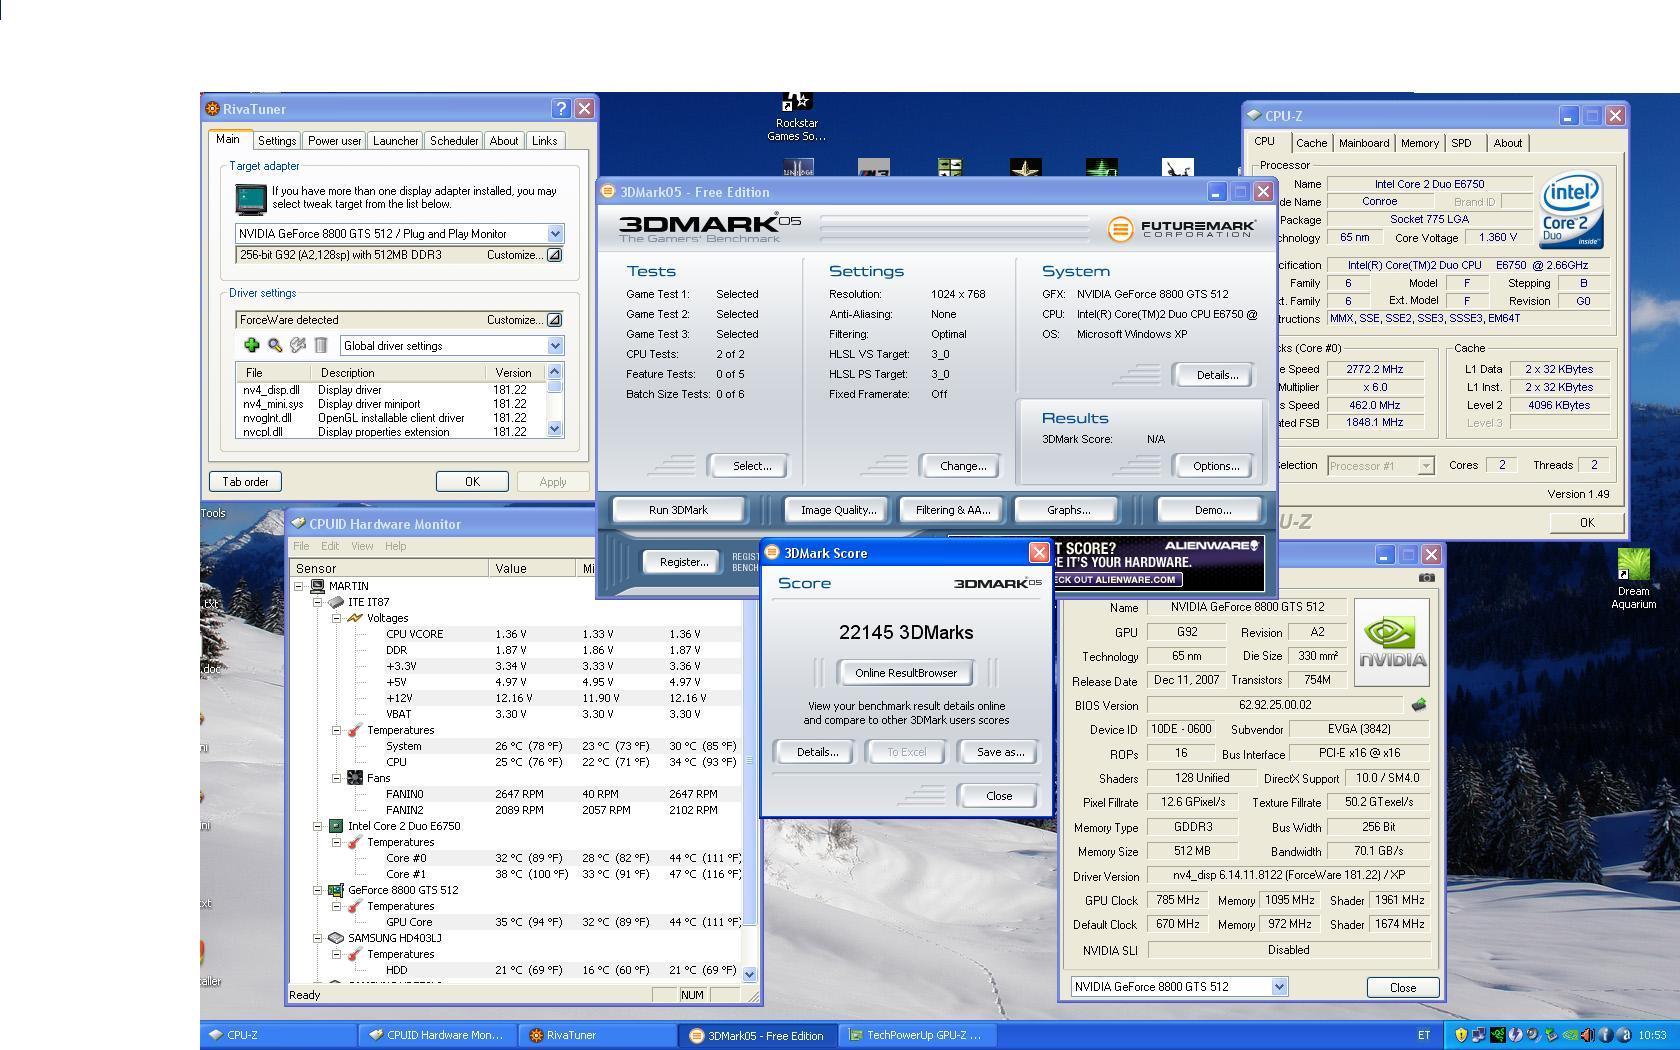
Task: Open the target adapter dropdown in RivaTuner
Action: [x=555, y=233]
